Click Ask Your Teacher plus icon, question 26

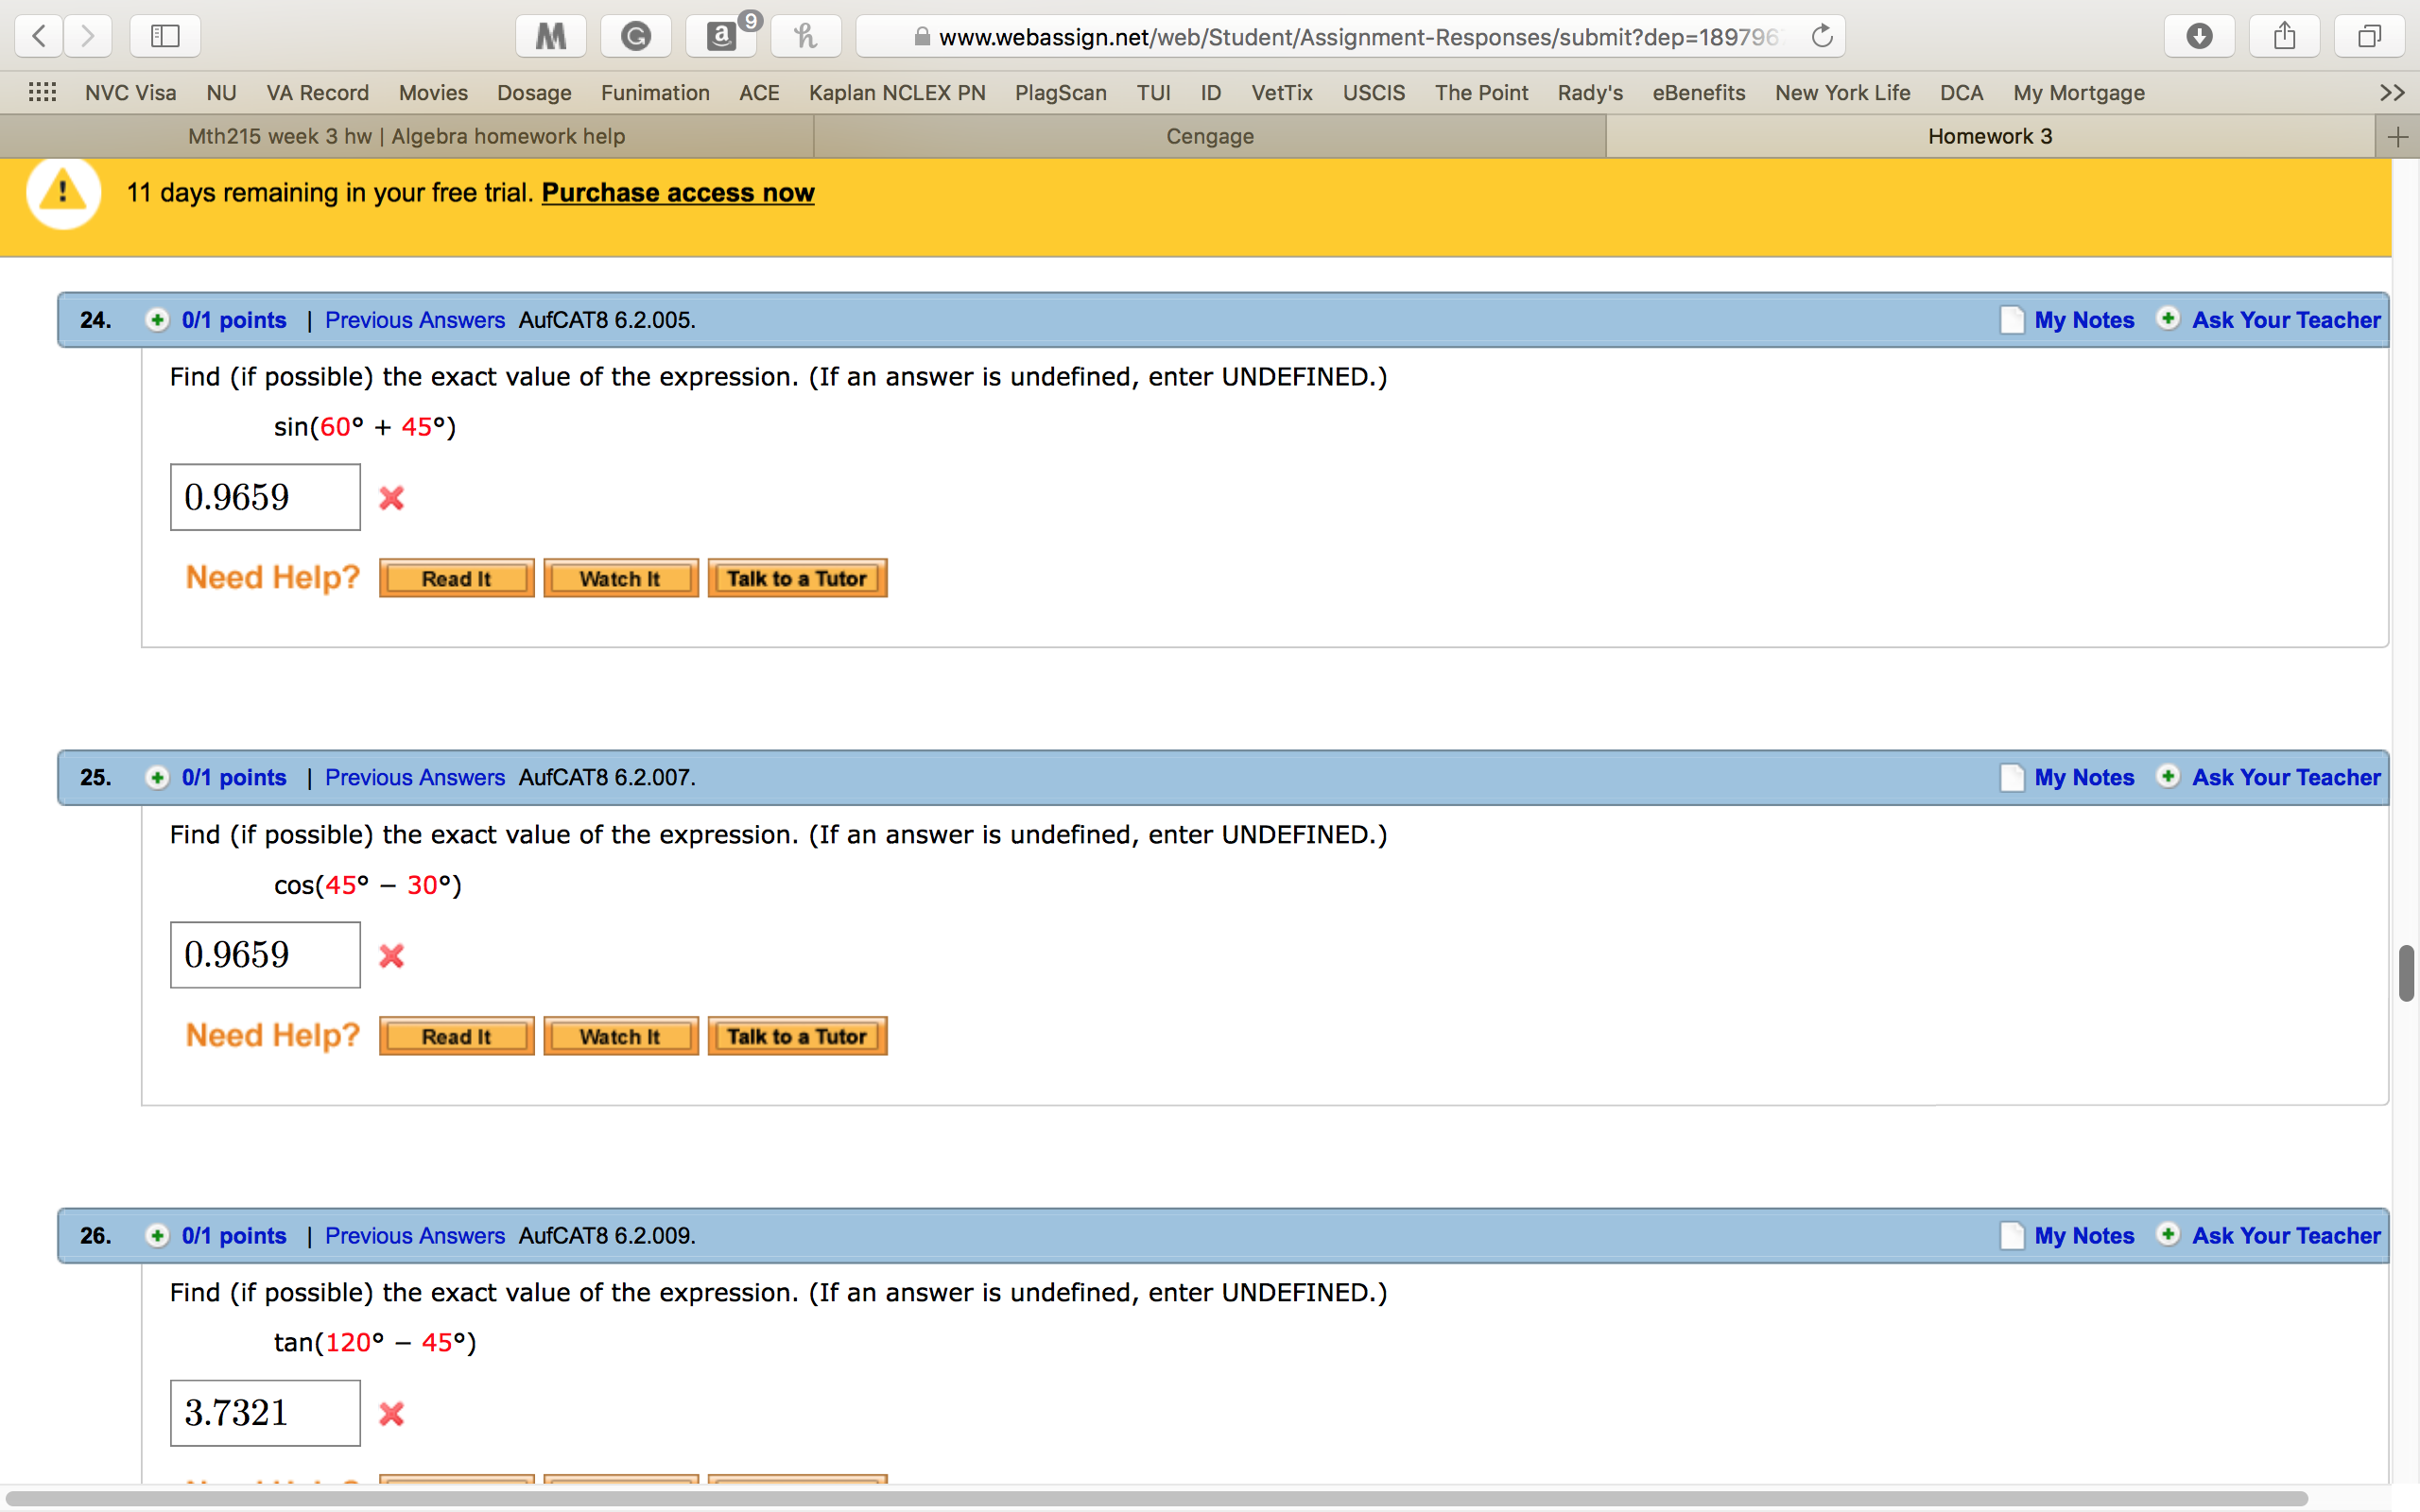[2168, 1235]
